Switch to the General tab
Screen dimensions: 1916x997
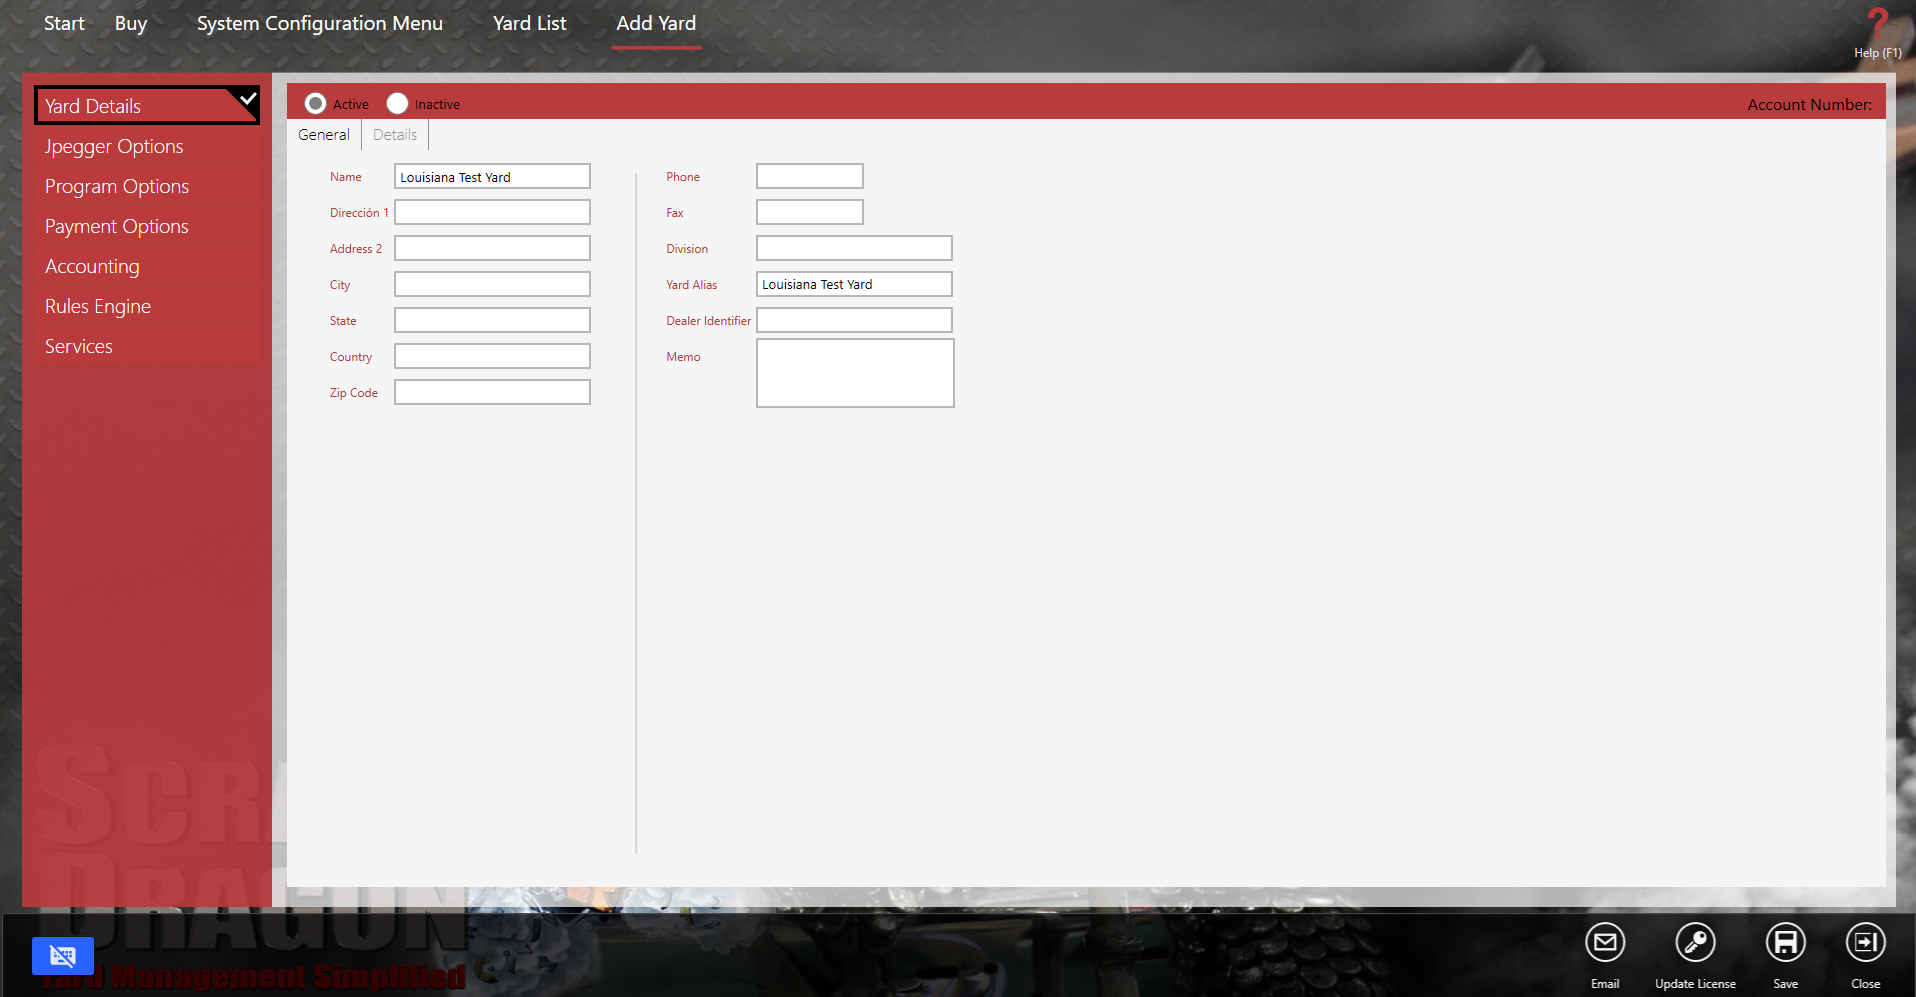point(324,135)
